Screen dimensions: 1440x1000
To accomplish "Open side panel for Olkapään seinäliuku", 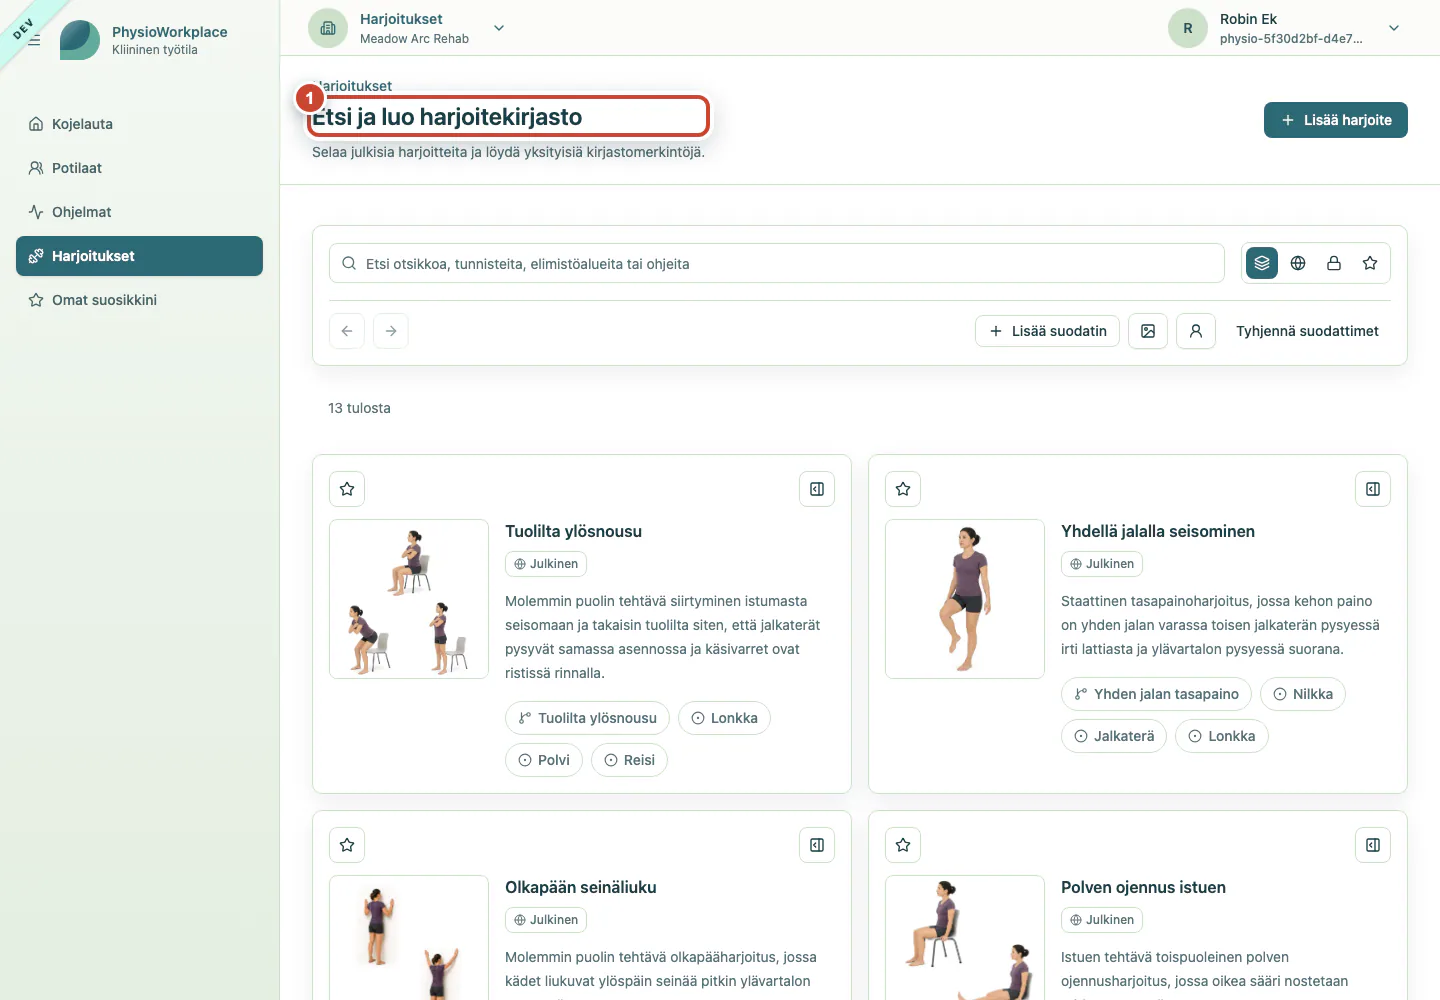I will tap(817, 845).
